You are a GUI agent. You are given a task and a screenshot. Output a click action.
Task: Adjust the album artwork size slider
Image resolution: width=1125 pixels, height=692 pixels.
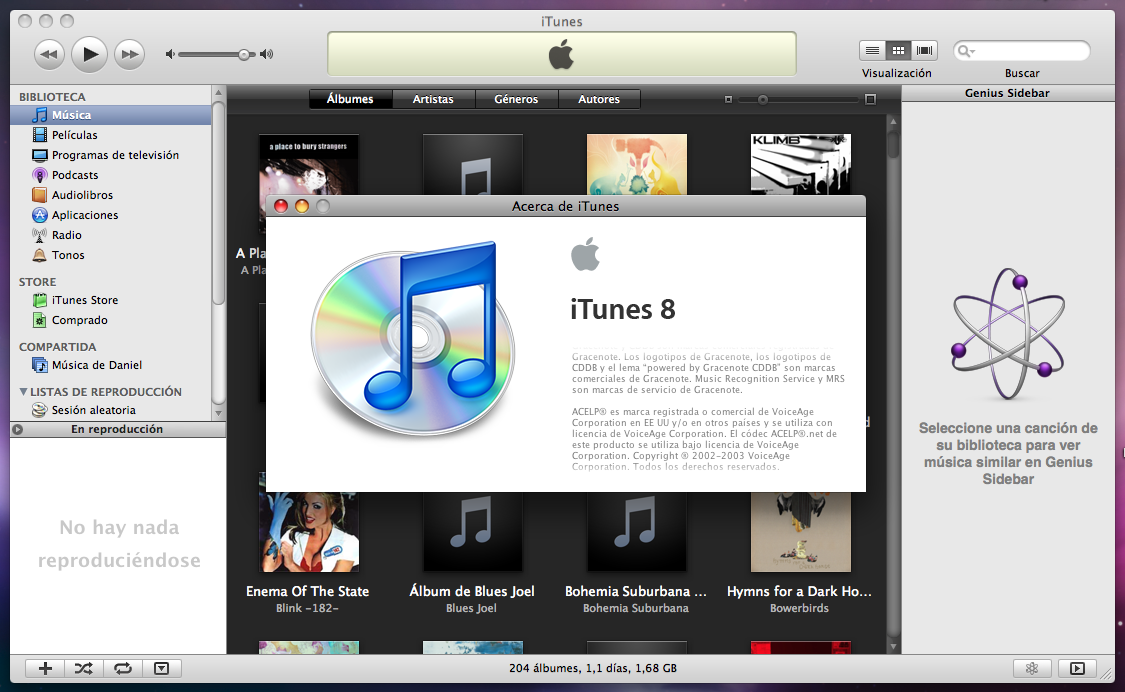coord(763,100)
